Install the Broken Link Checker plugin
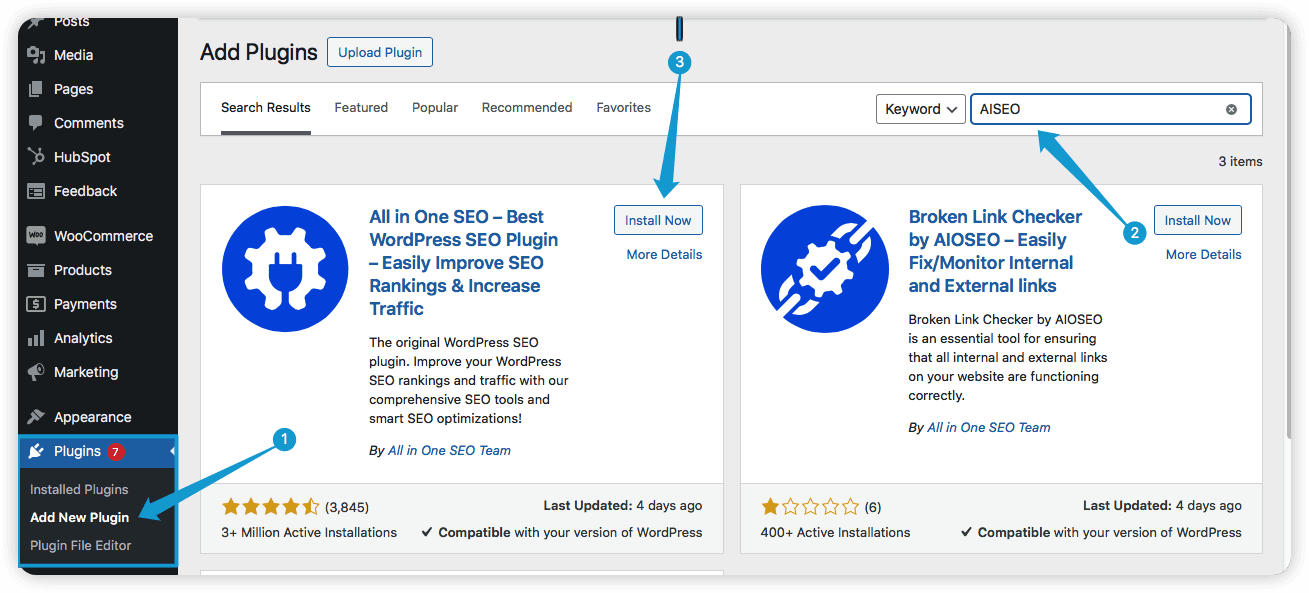The image size is (1309, 593). (x=1197, y=220)
